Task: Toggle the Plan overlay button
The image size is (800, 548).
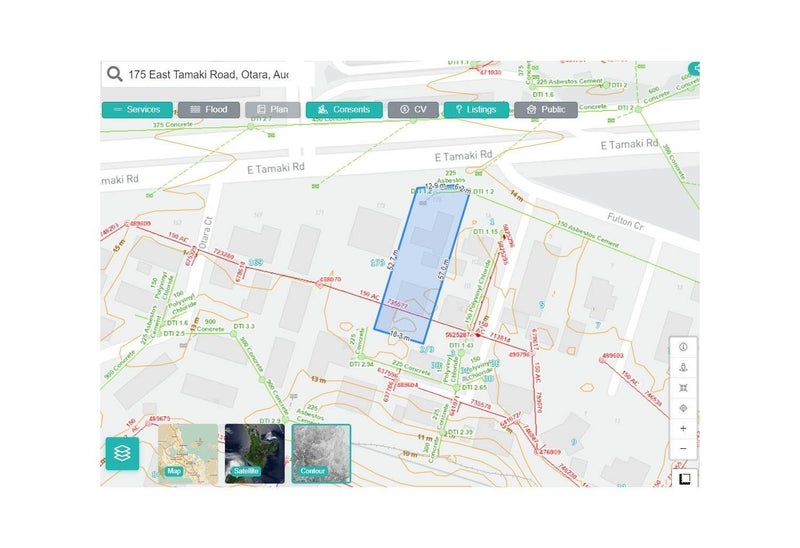Action: click(272, 110)
